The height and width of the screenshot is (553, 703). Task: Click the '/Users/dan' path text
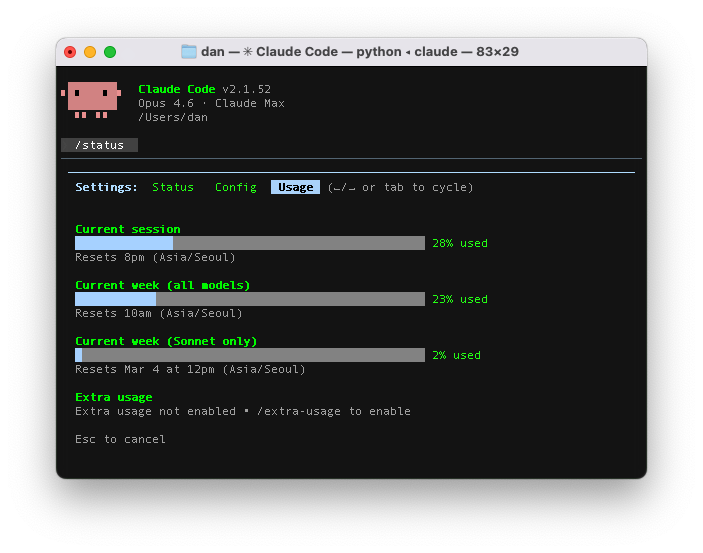pyautogui.click(x=173, y=118)
